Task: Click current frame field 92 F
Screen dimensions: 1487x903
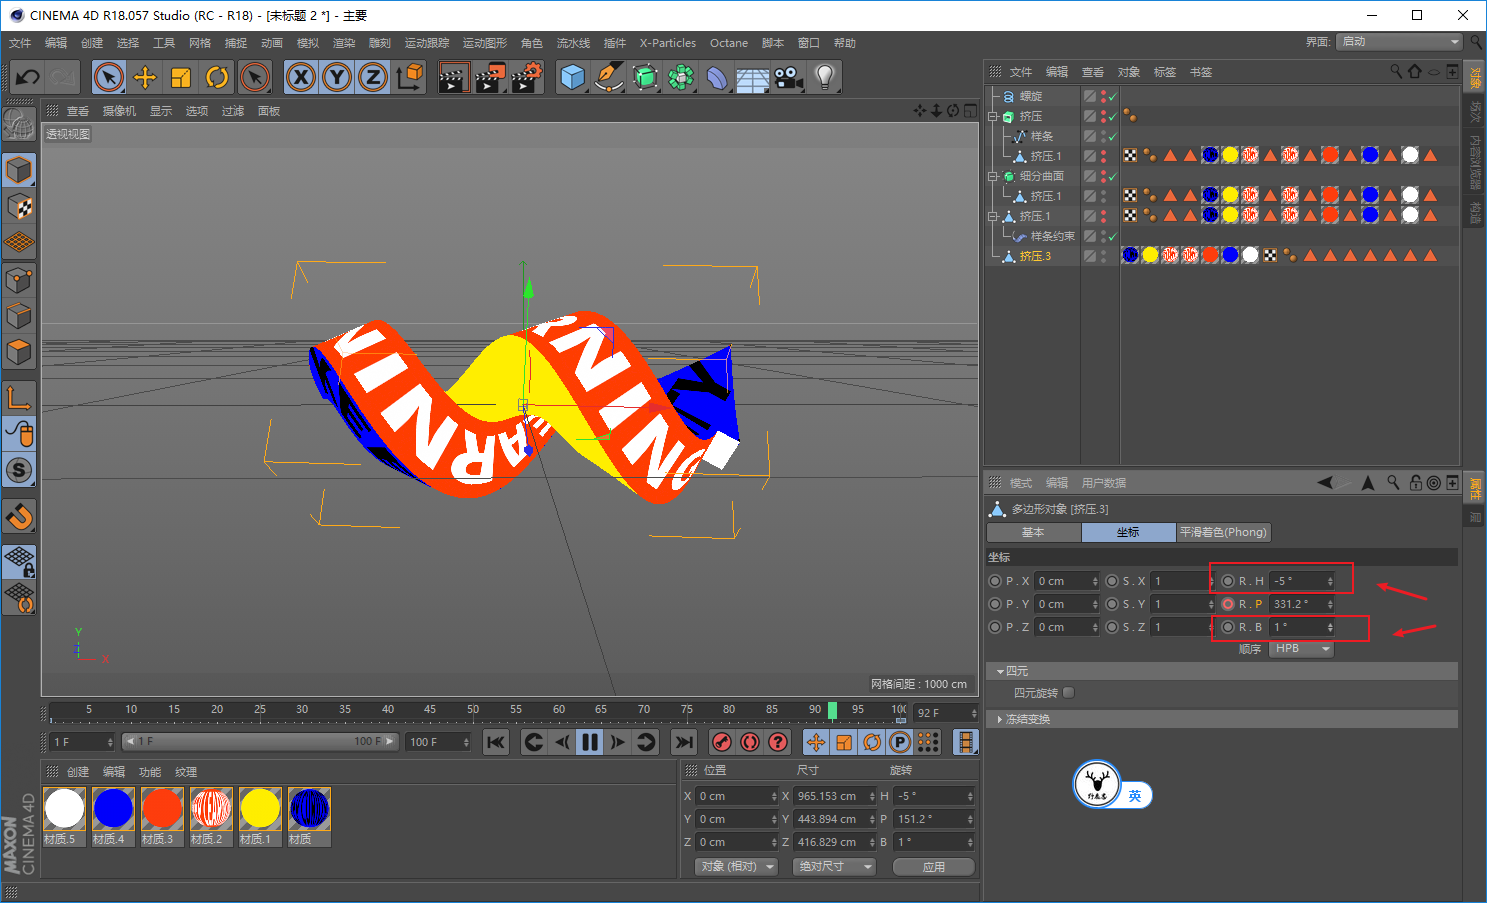Action: (x=945, y=713)
